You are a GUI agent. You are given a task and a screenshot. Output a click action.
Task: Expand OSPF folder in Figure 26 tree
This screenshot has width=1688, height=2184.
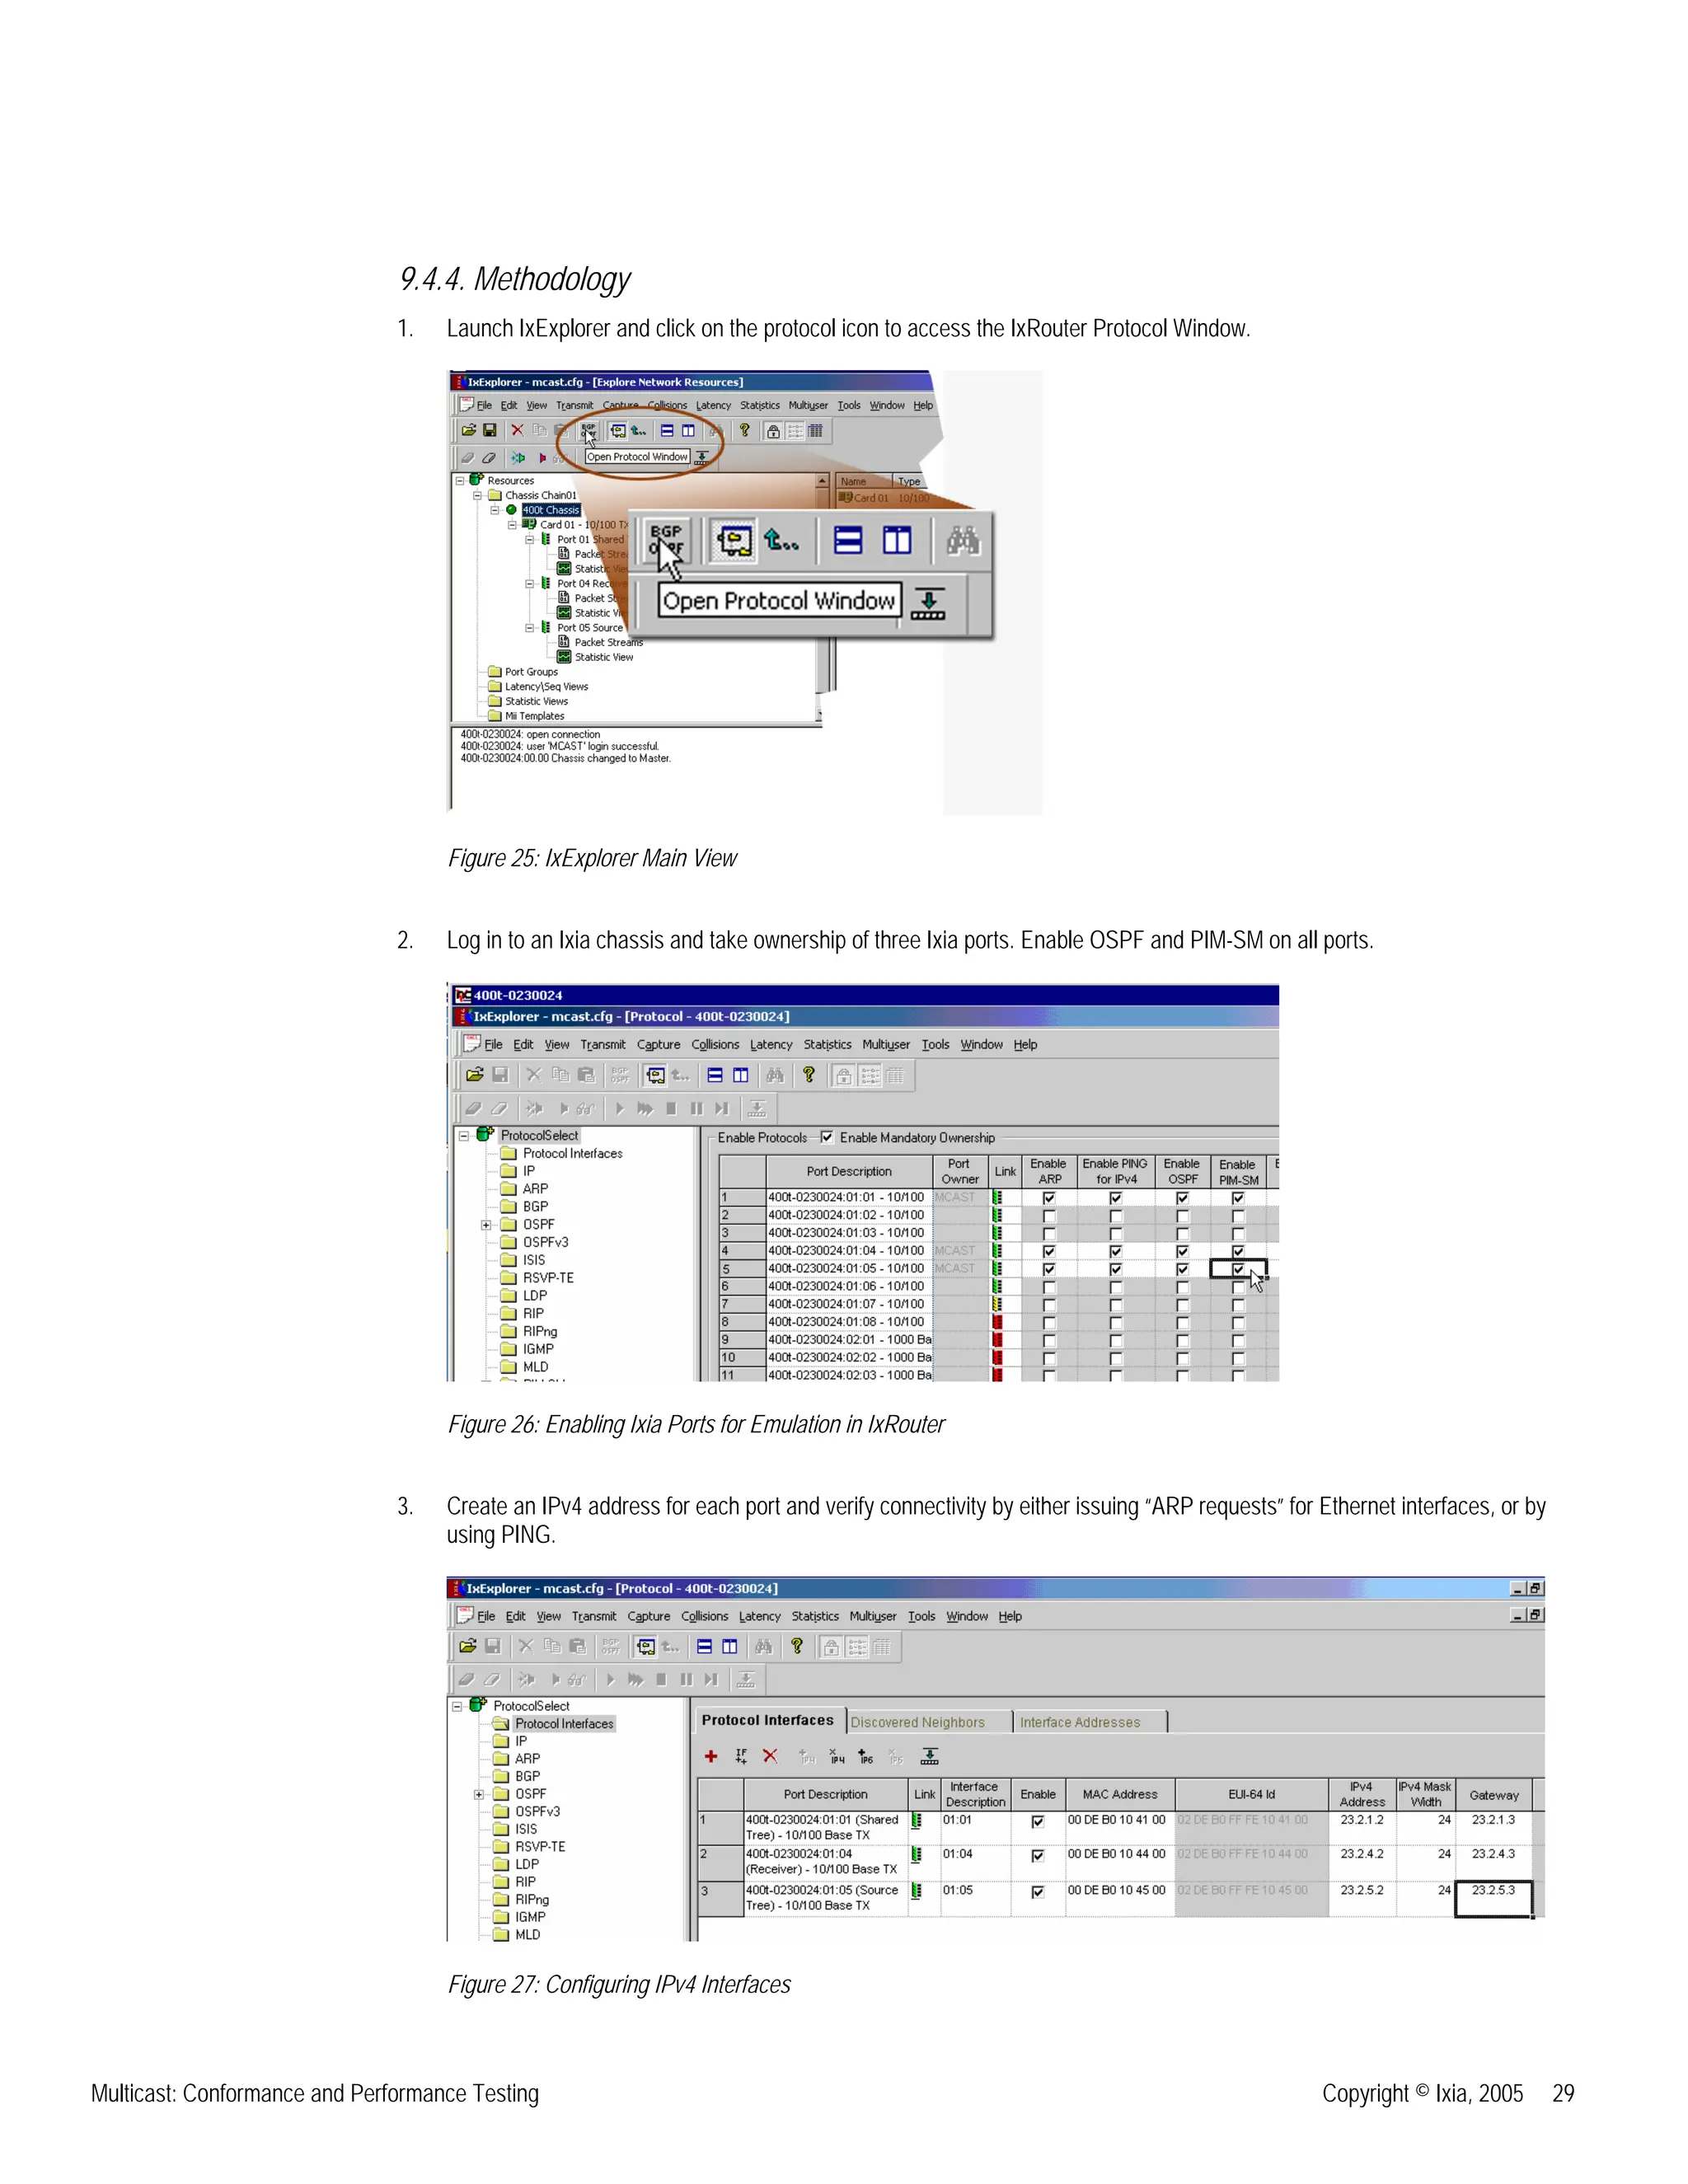(486, 1225)
